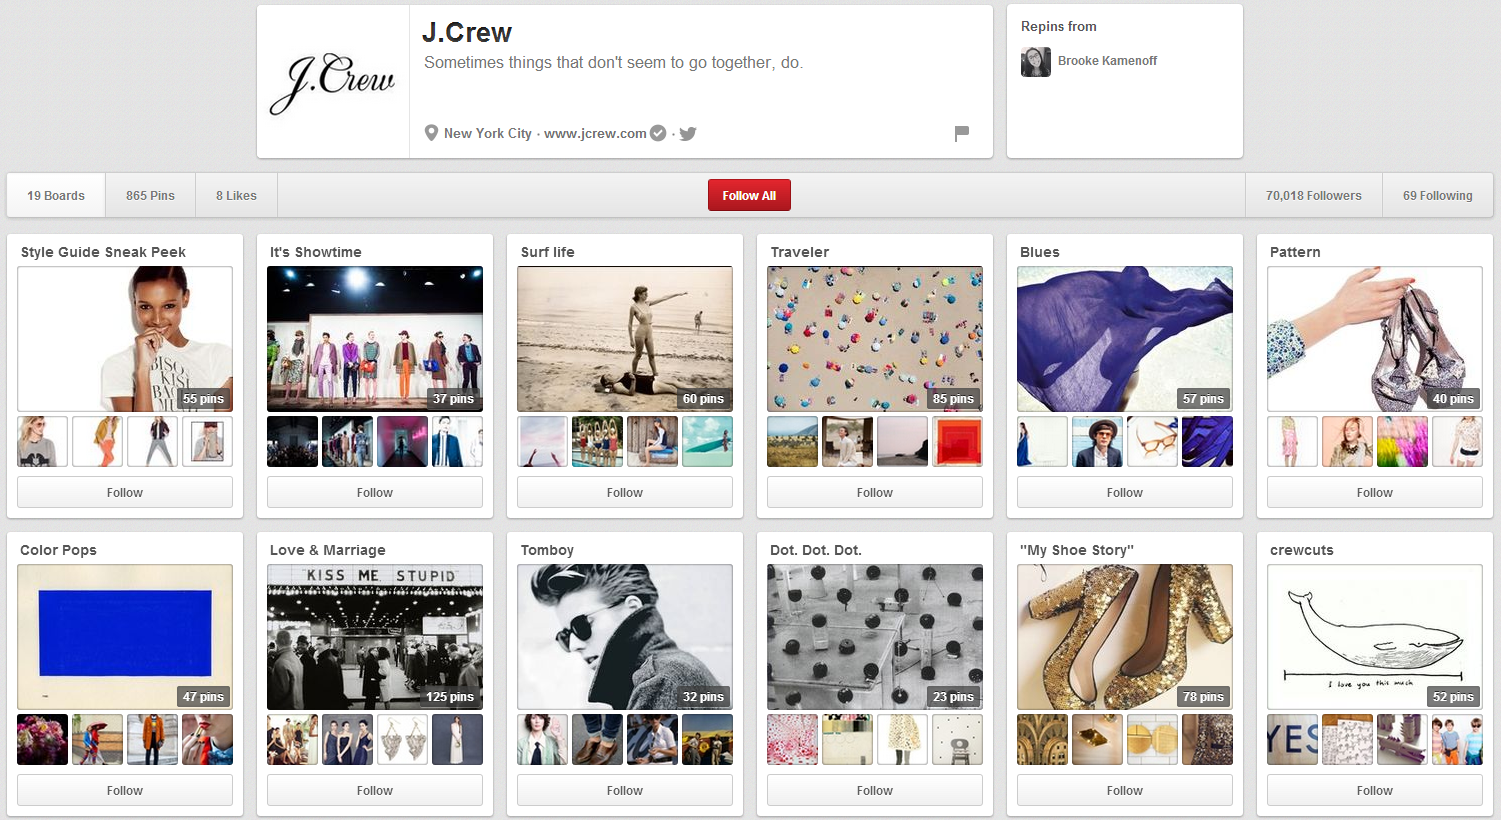This screenshot has height=820, width=1501.
Task: Open the Style Guide Sneak Peek board title
Action: click(x=103, y=252)
